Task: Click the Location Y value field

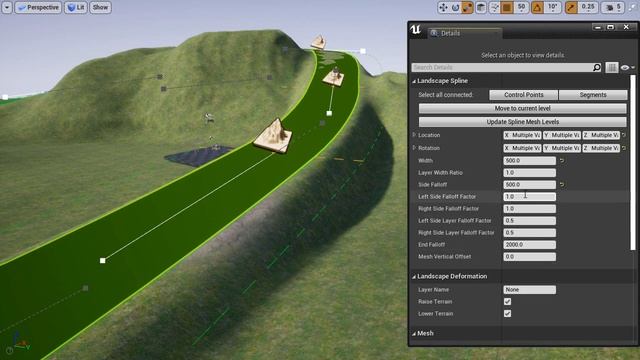Action: pyautogui.click(x=562, y=135)
